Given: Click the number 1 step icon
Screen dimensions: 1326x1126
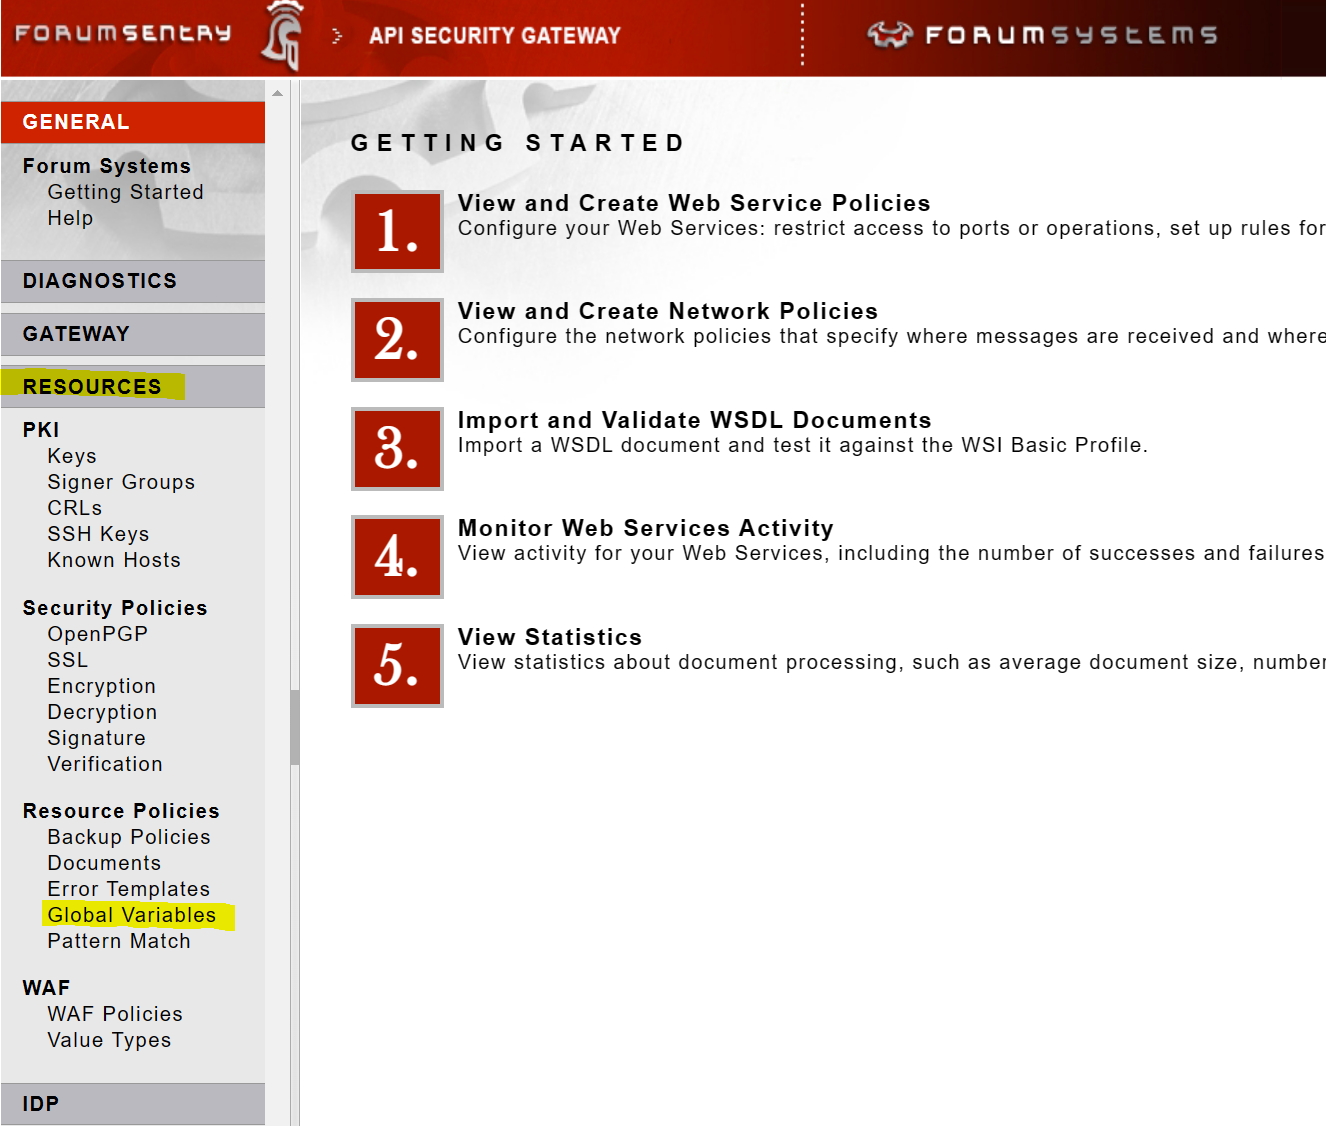Looking at the screenshot, I should (x=397, y=231).
